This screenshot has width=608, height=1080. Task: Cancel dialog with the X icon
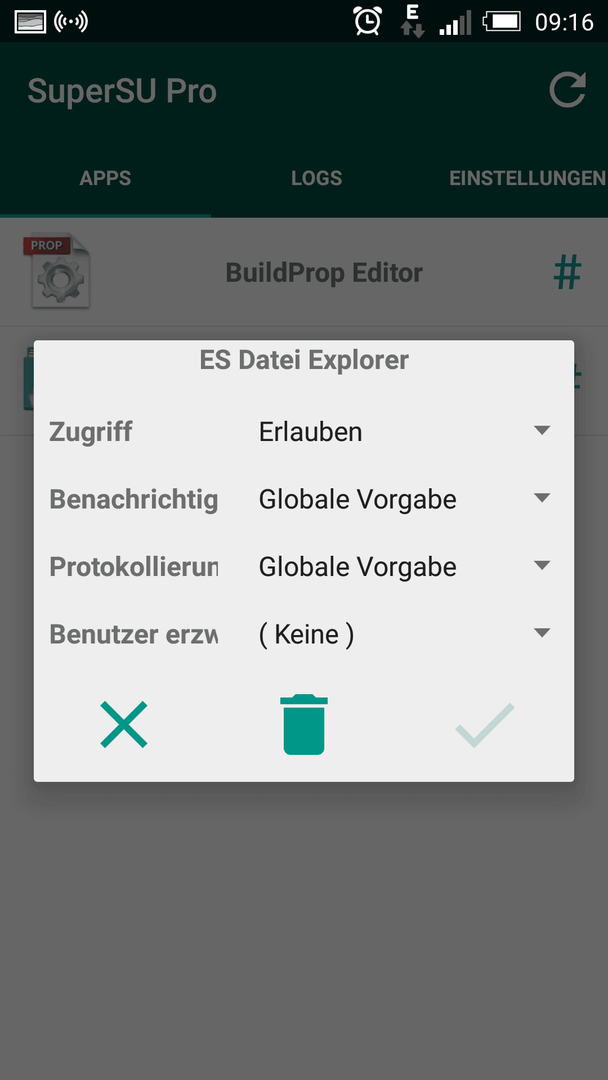(124, 725)
